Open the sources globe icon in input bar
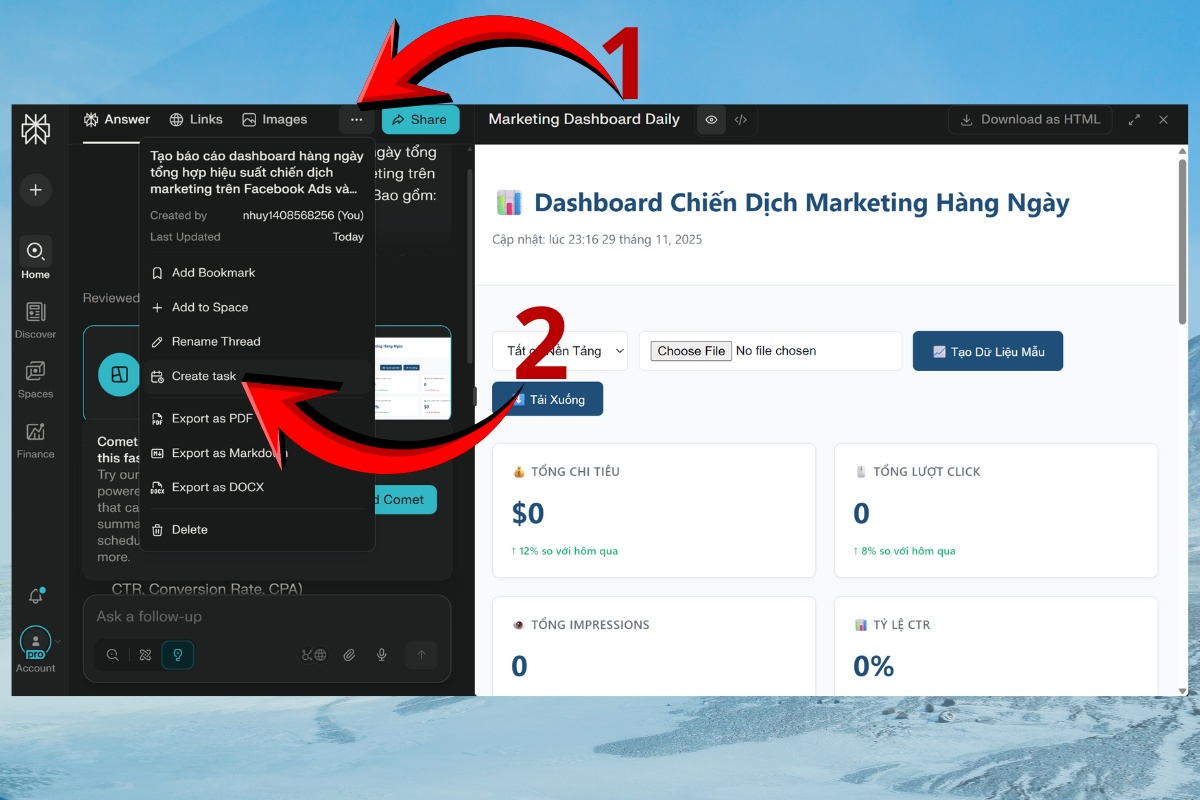The image size is (1200, 800). point(314,655)
